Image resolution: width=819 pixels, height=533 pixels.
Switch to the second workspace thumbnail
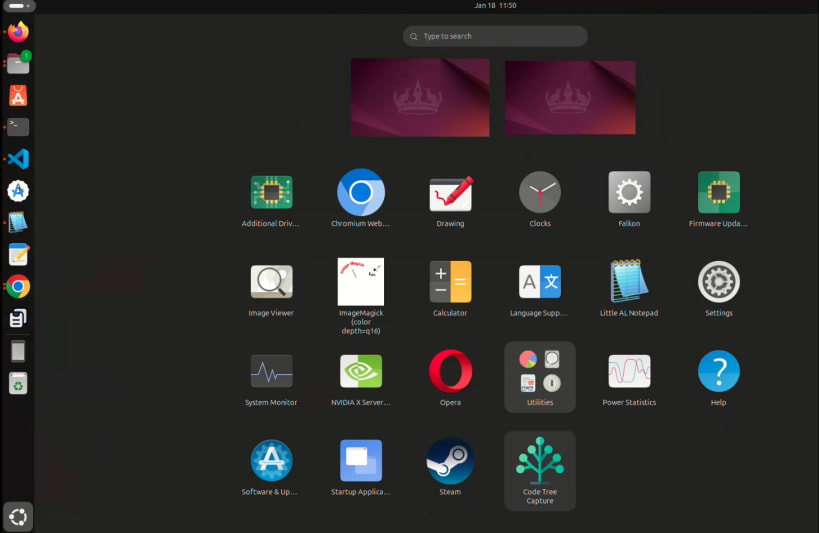pyautogui.click(x=570, y=98)
